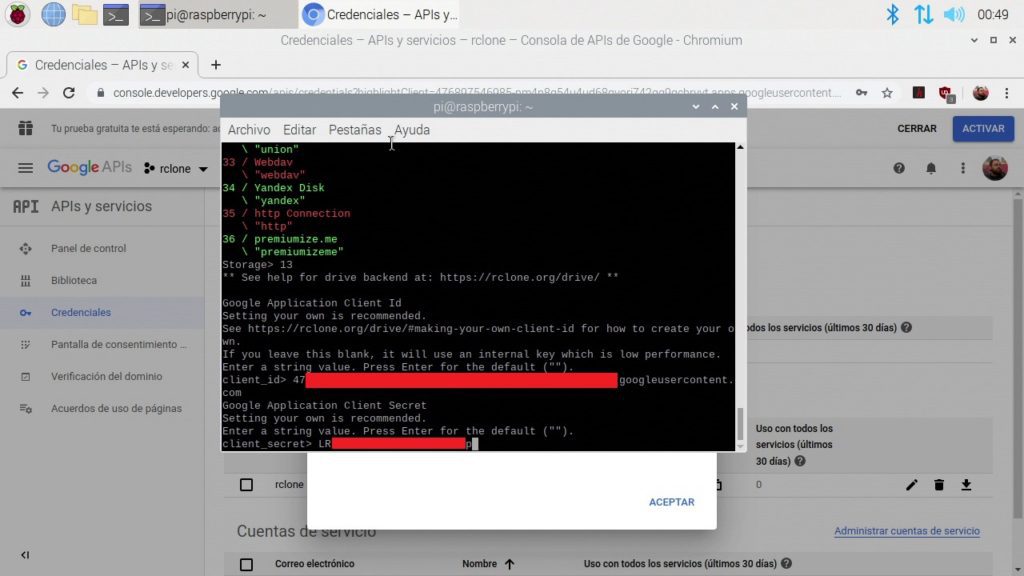Click the gift icon in trial banner
The width and height of the screenshot is (1024, 576).
(x=25, y=128)
